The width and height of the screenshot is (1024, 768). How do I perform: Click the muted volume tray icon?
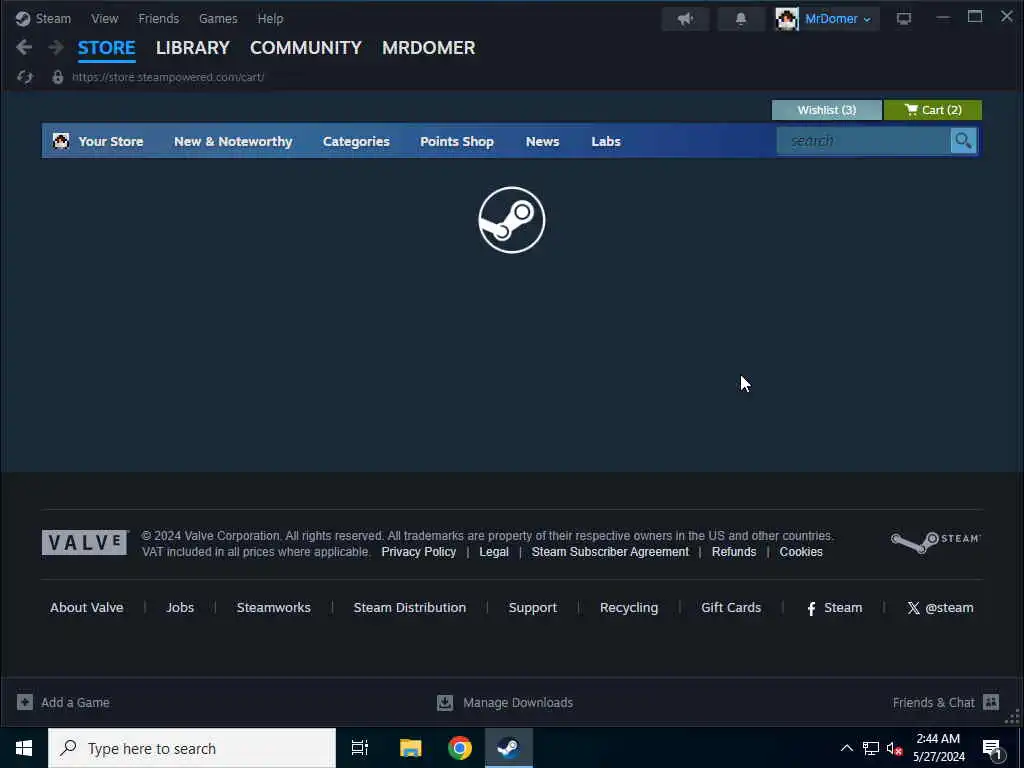click(x=894, y=748)
